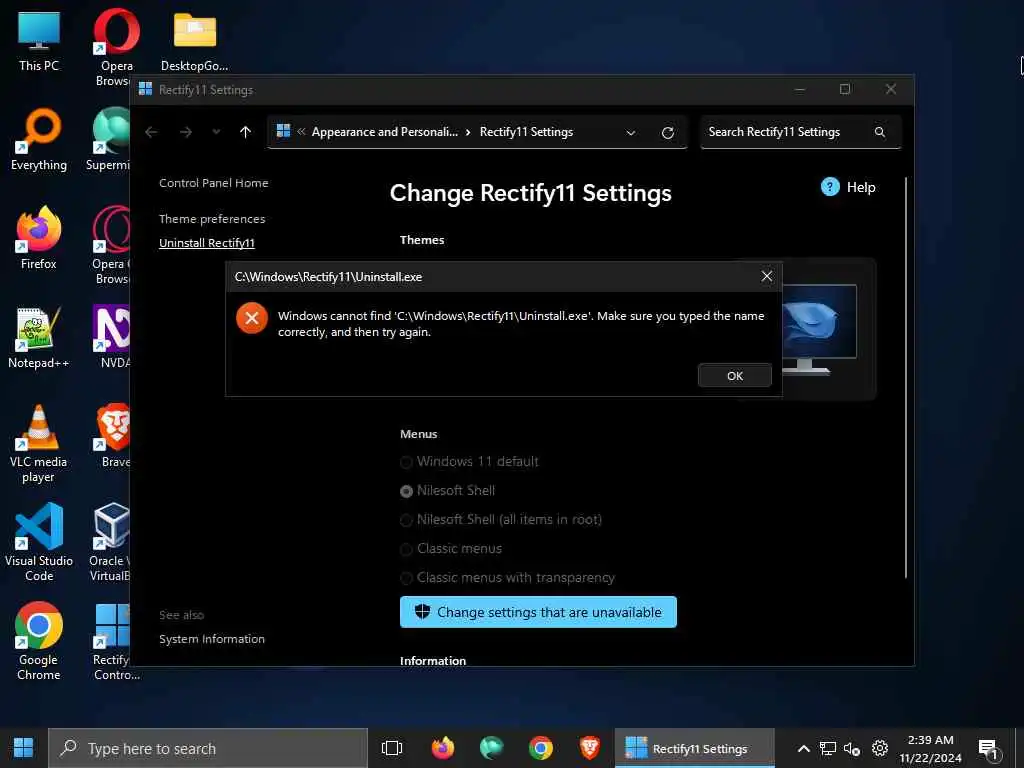Expand the address bar history dropdown
1024x768 pixels.
pos(631,133)
